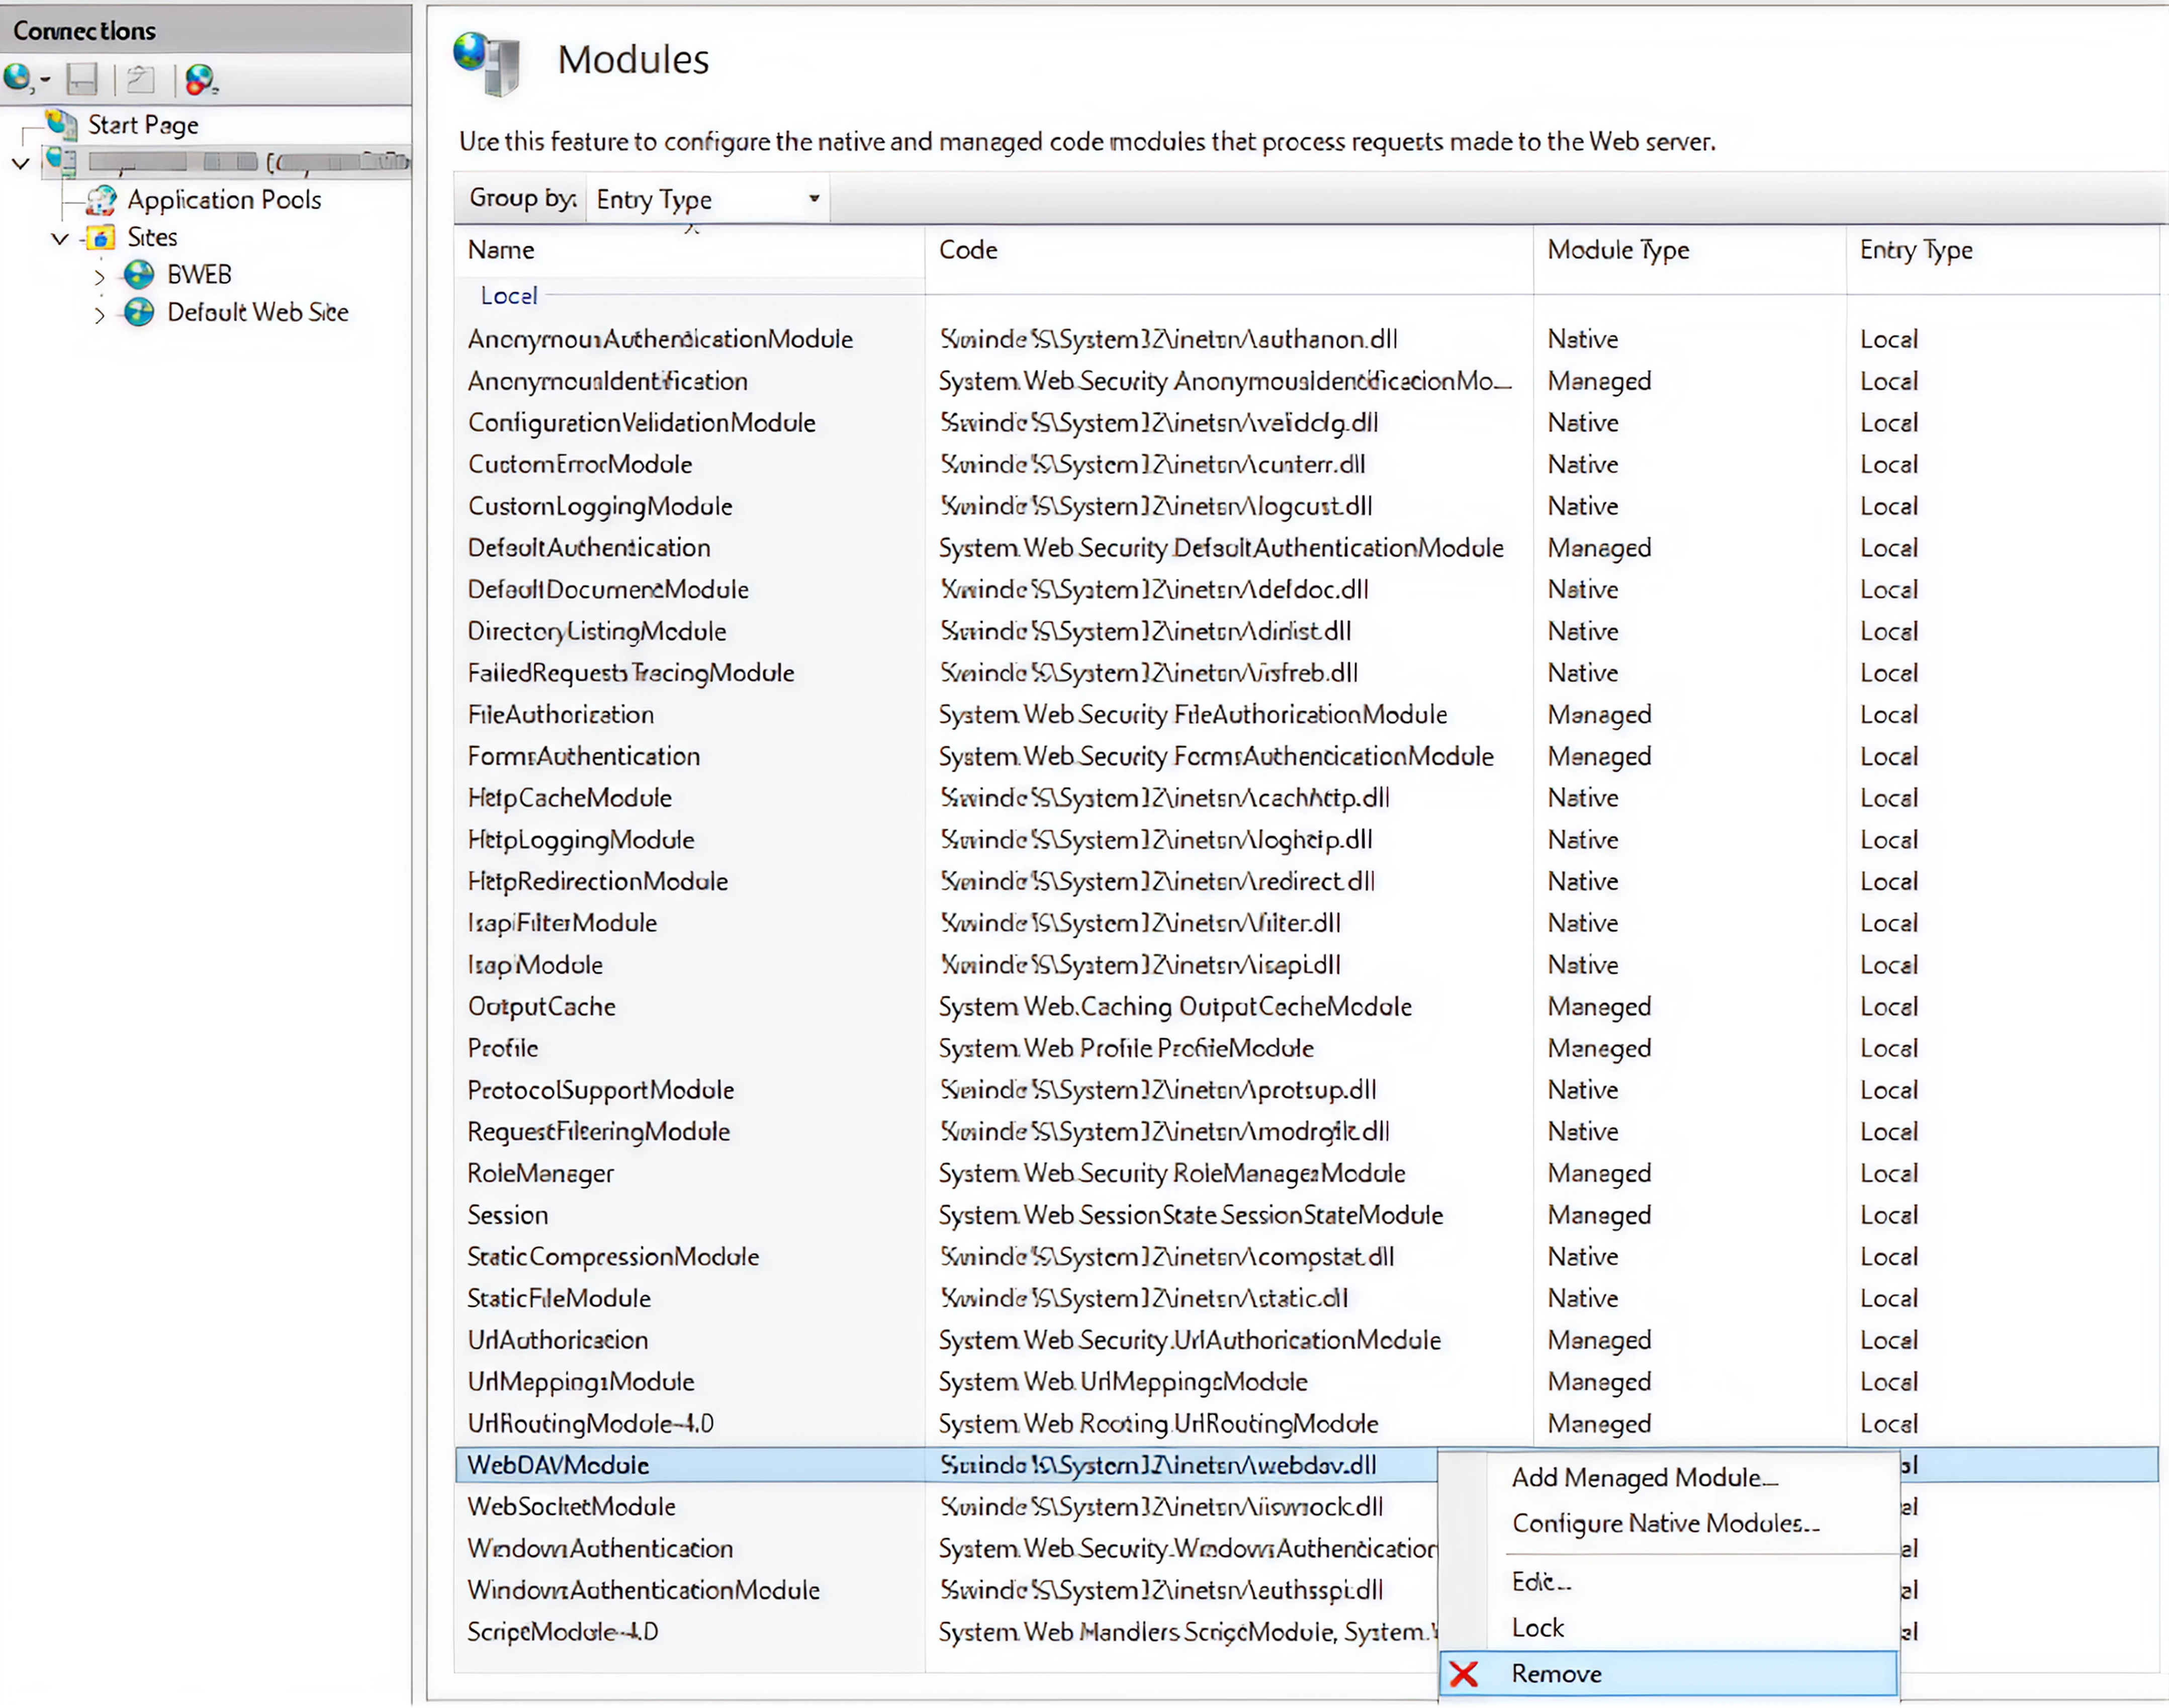Click the Up folder icon in Connections toolbar
The width and height of the screenshot is (2169, 1708).
[x=141, y=79]
